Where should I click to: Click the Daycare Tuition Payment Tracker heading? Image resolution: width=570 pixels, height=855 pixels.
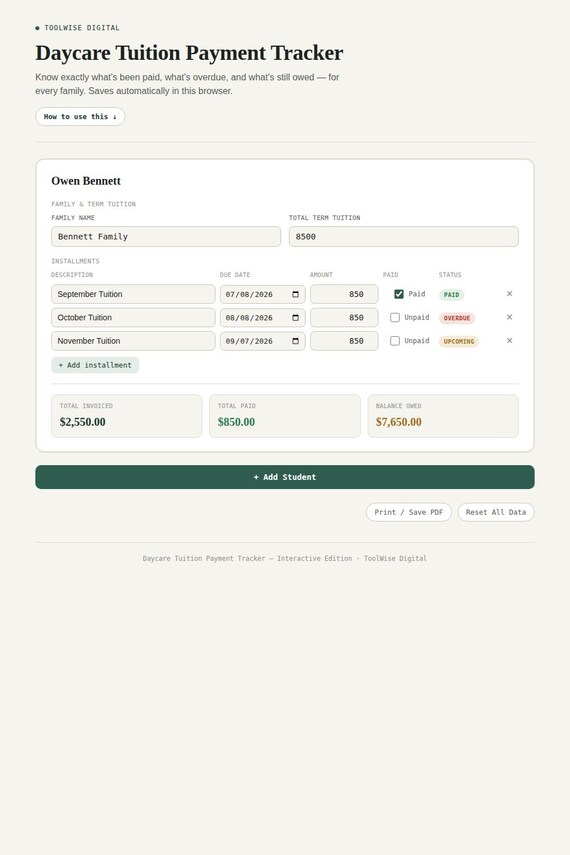[189, 53]
